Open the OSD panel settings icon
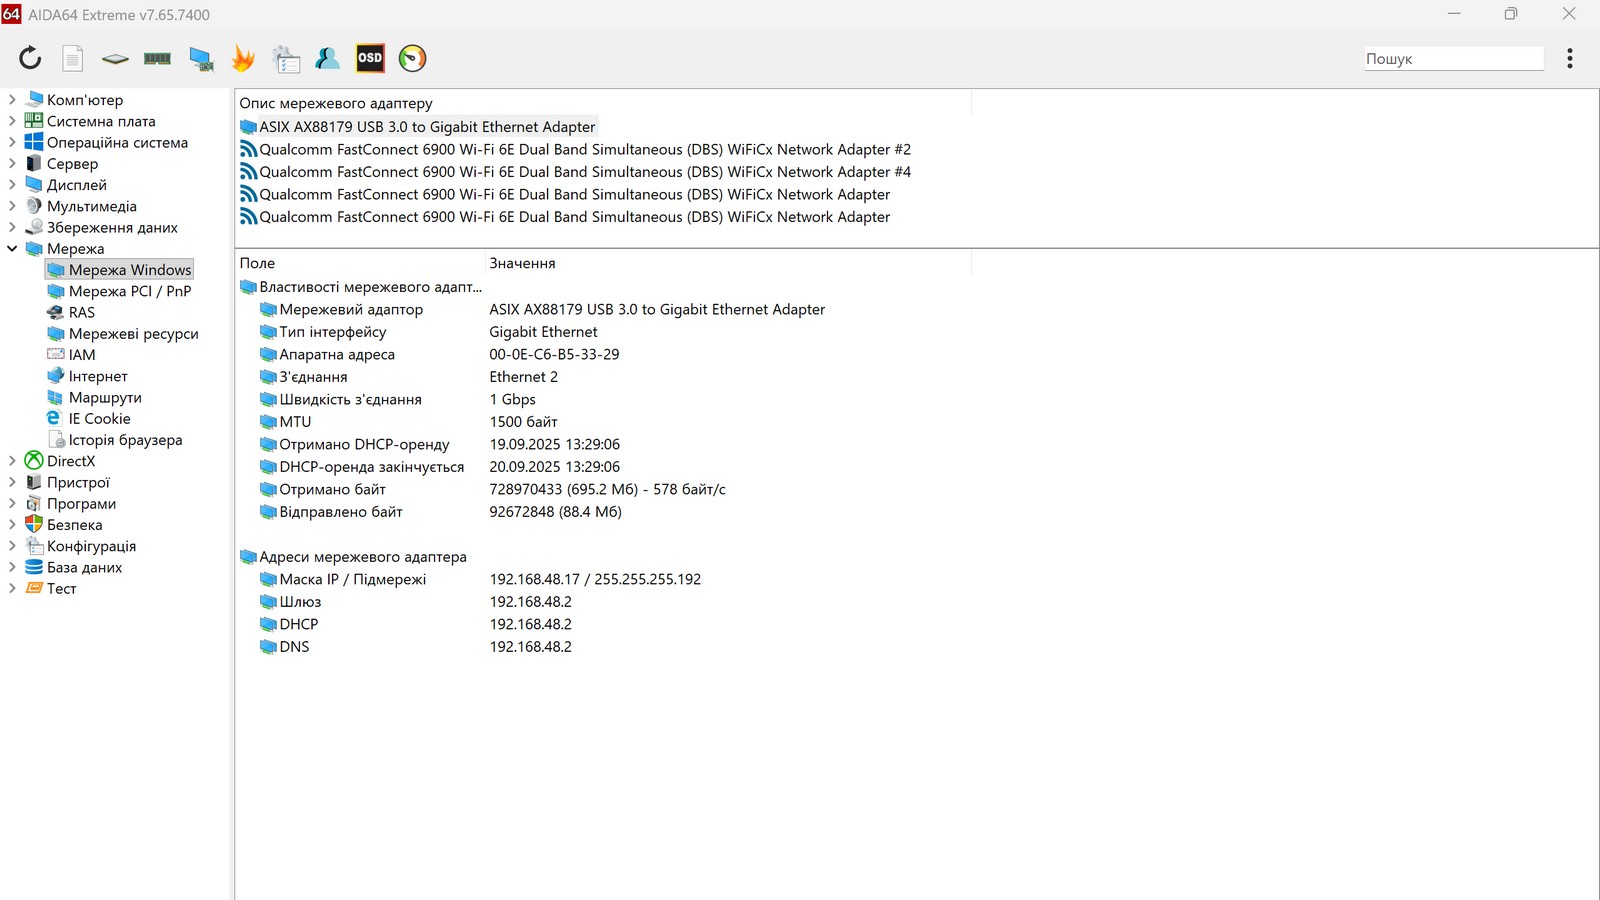The image size is (1600, 900). coord(370,58)
